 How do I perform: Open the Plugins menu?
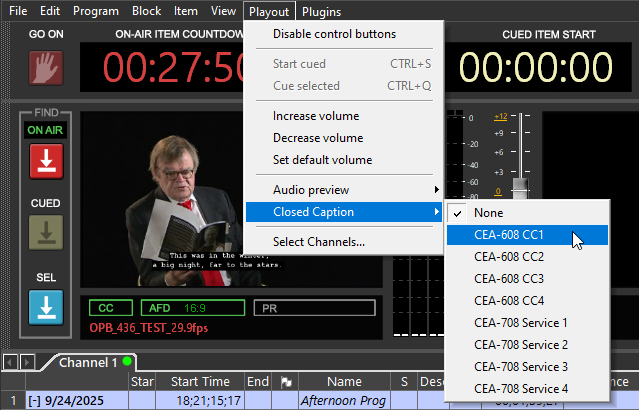[321, 11]
